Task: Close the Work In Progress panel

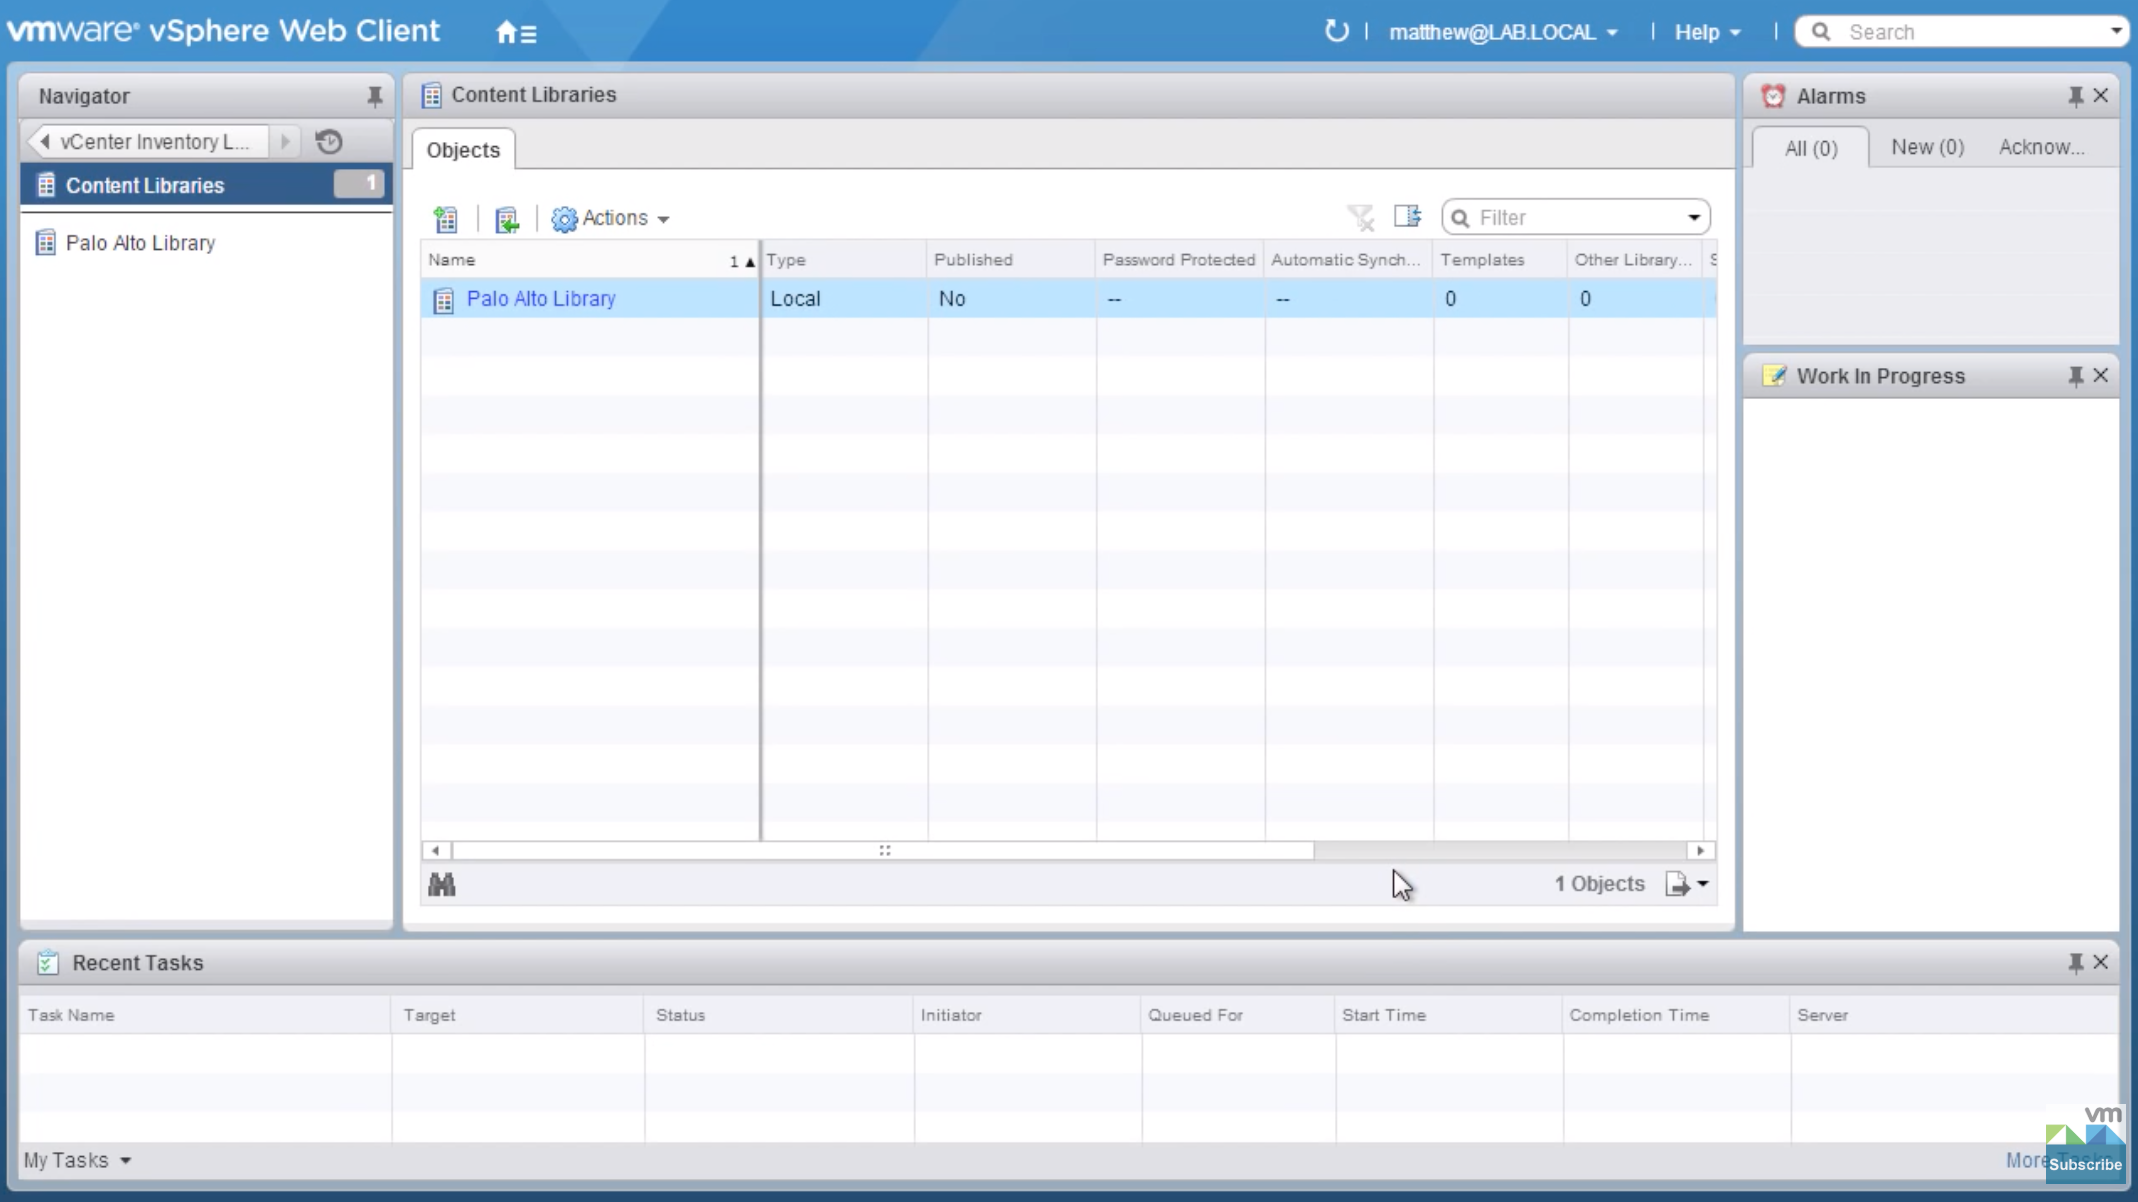Action: [x=2101, y=375]
